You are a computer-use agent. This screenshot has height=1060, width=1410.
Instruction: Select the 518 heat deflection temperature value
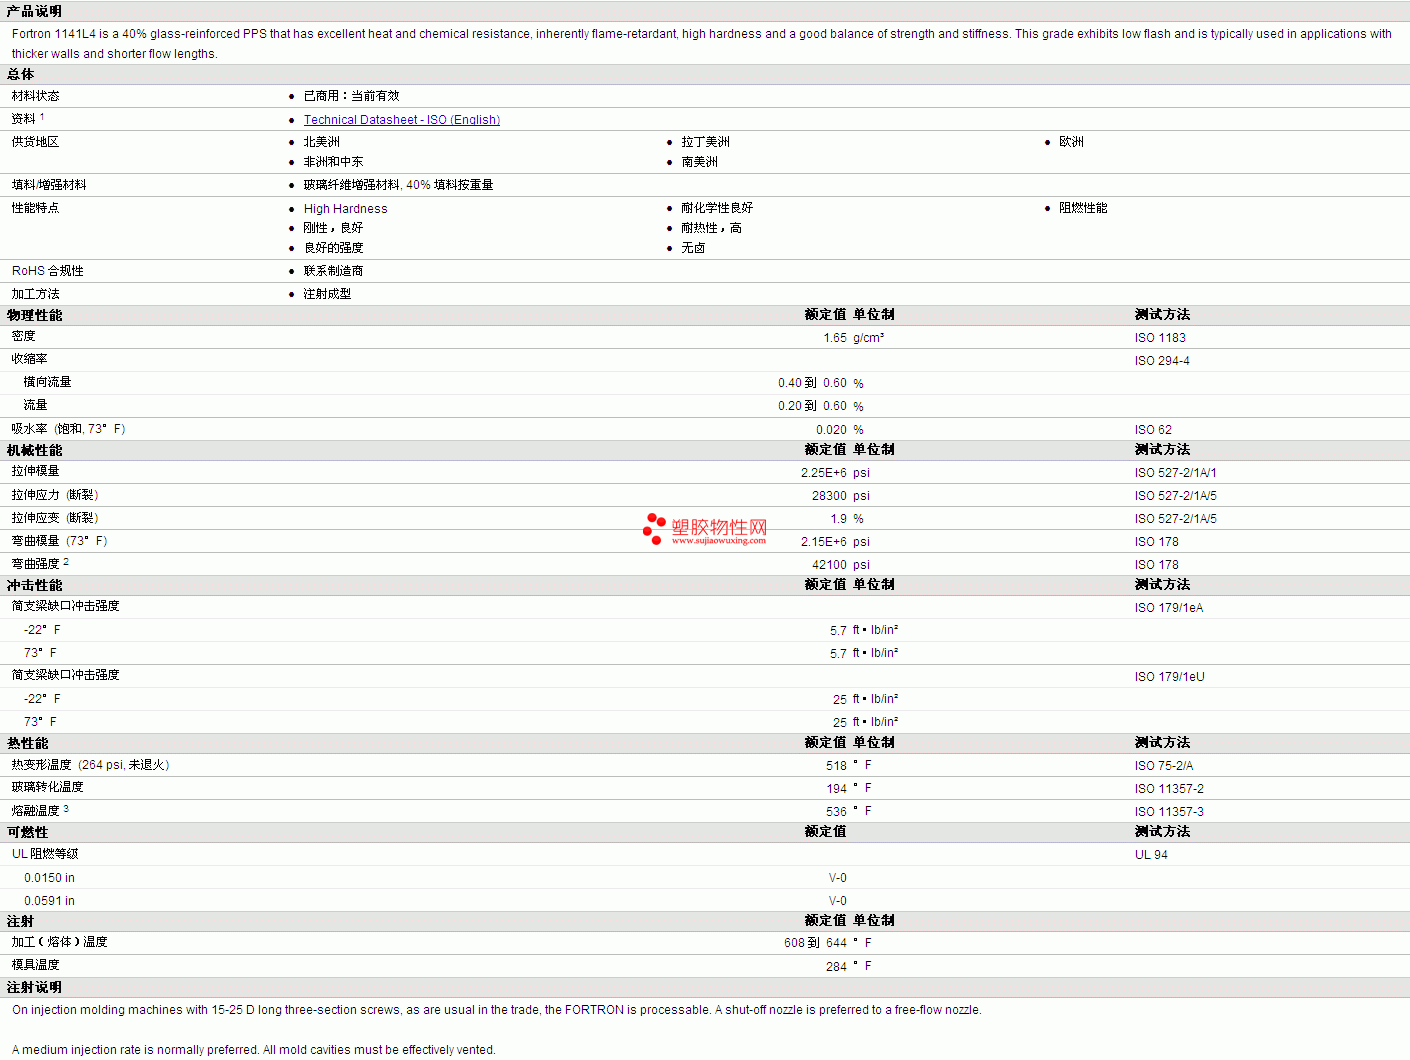[836, 766]
